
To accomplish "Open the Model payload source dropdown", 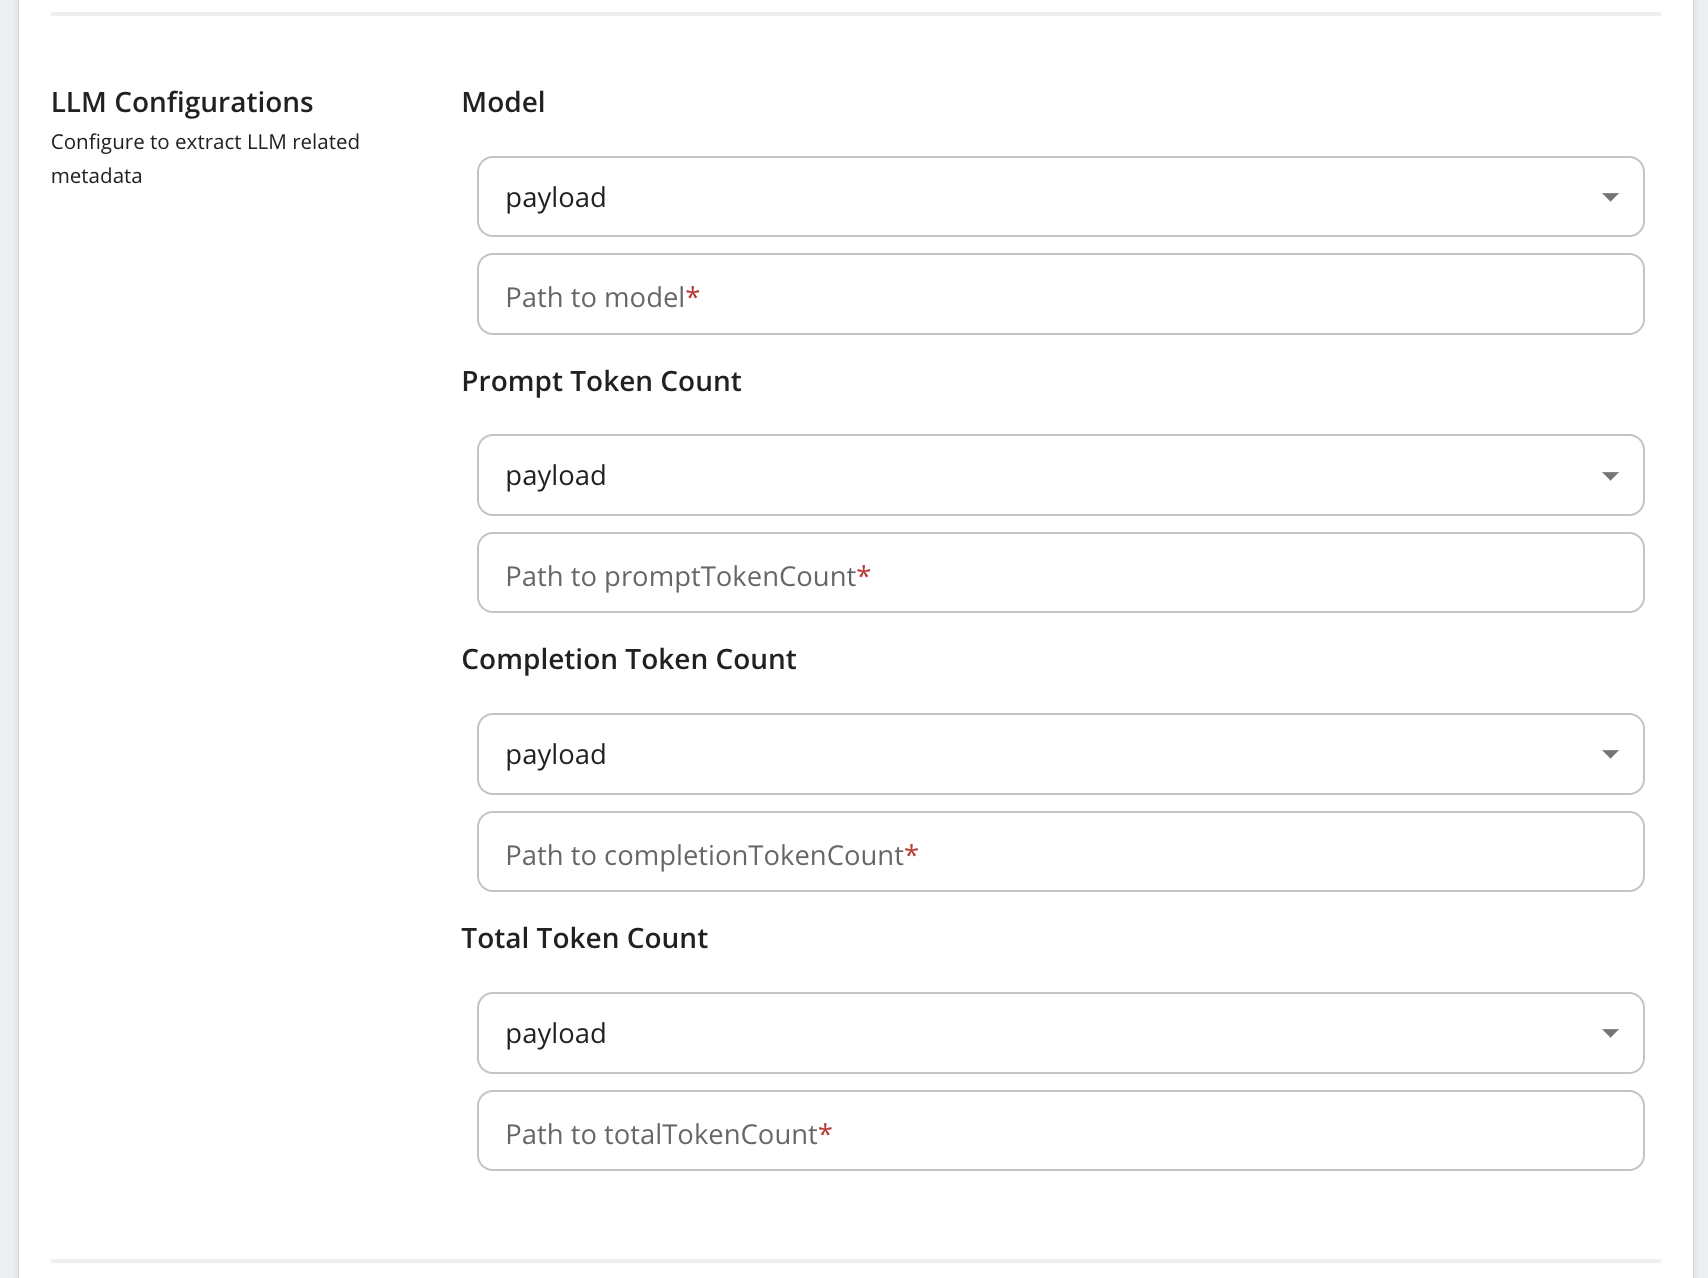I will 1061,197.
